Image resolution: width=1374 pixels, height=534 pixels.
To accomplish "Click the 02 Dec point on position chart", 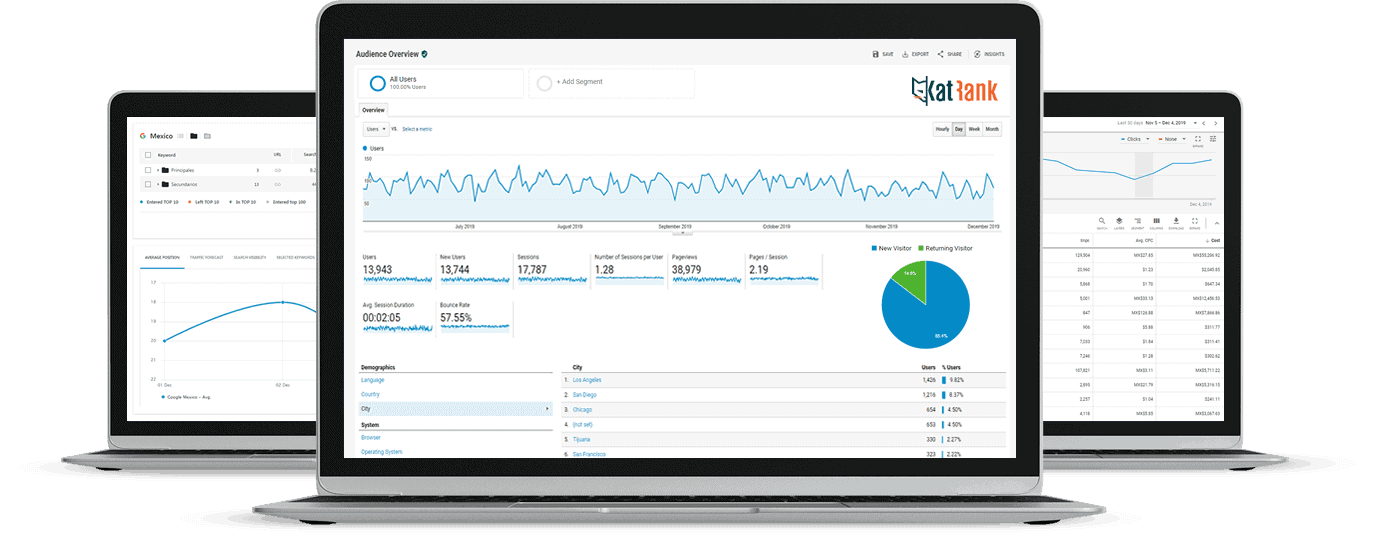I will coord(283,302).
